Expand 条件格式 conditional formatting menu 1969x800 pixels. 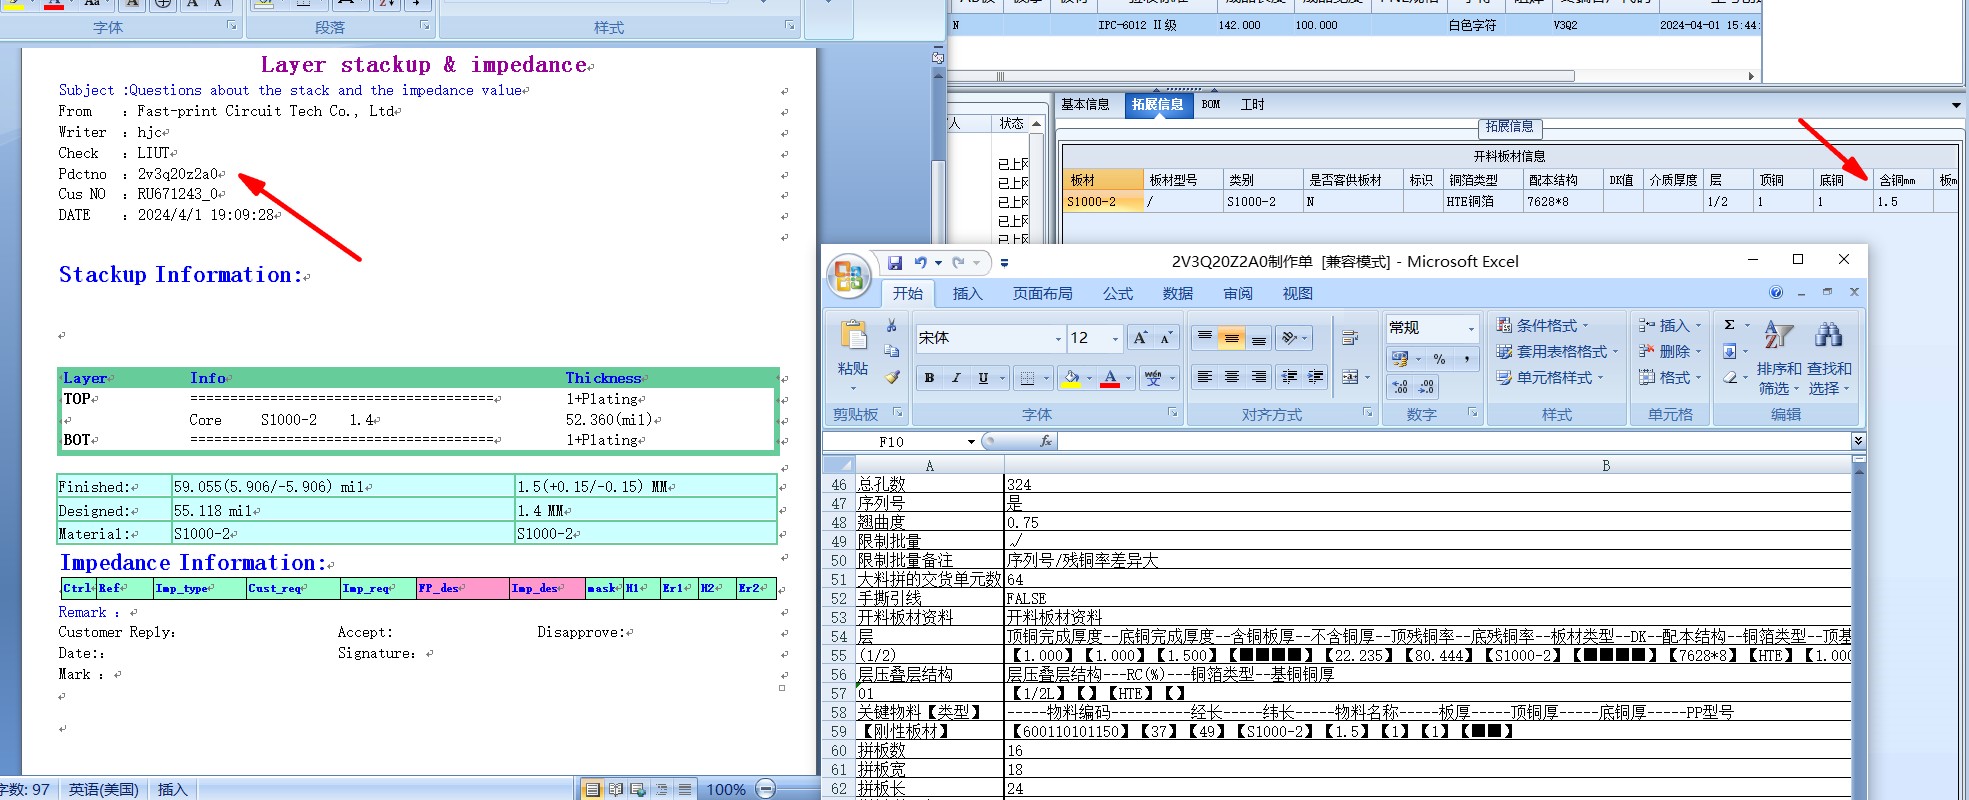(1542, 325)
